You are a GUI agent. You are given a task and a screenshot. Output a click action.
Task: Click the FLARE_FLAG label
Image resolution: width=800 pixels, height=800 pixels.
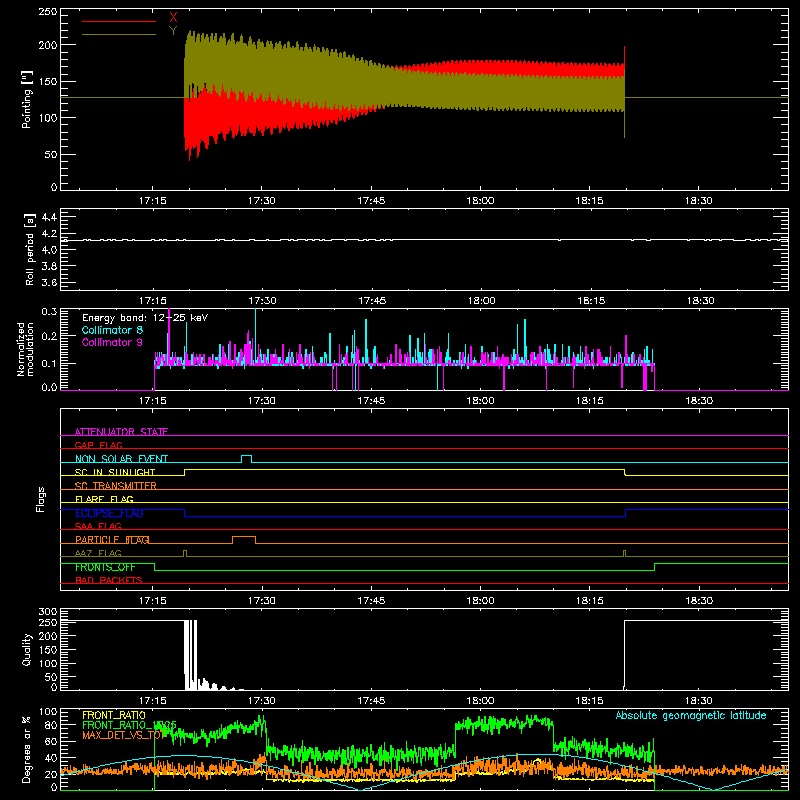104,499
